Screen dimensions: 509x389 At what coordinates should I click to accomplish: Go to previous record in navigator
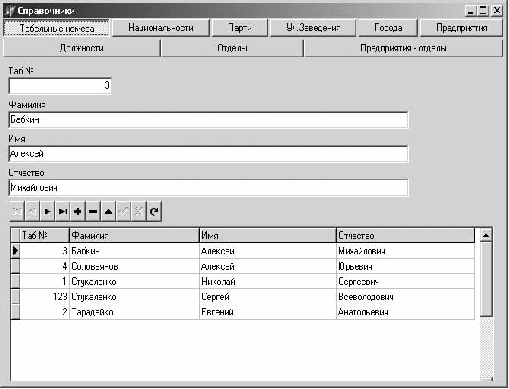point(32,211)
